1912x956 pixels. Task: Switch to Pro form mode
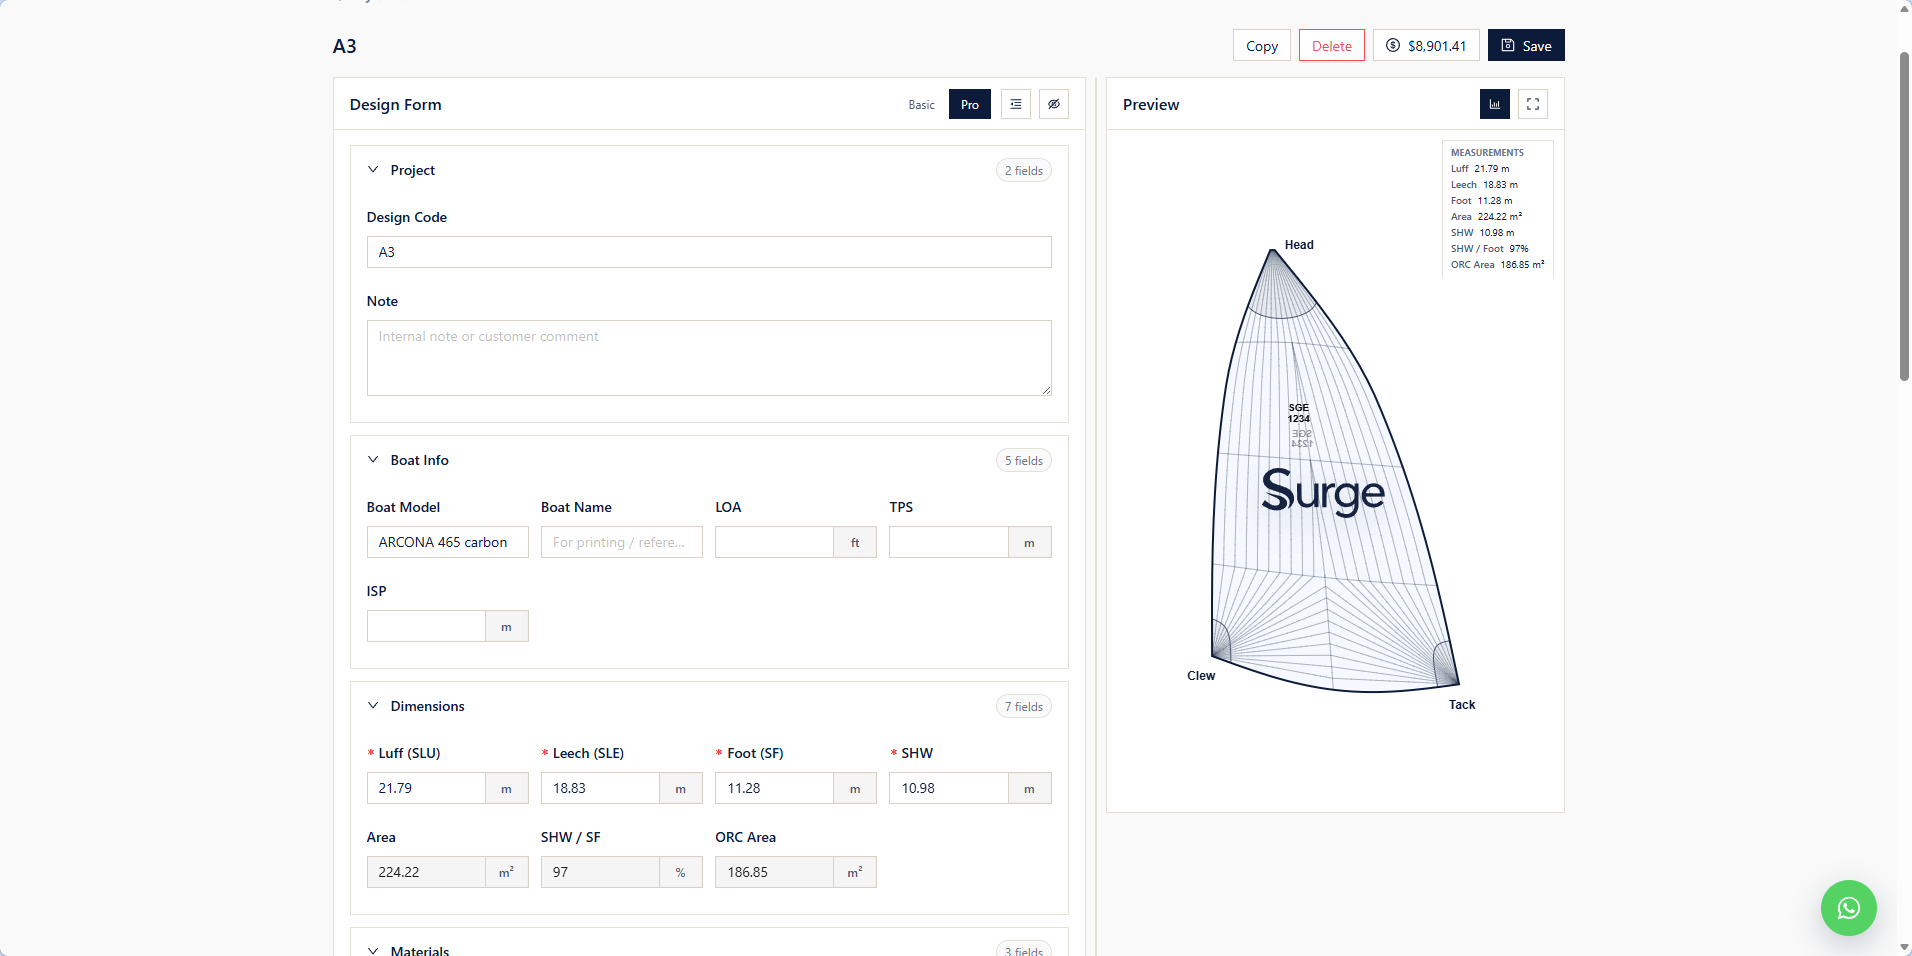(970, 104)
